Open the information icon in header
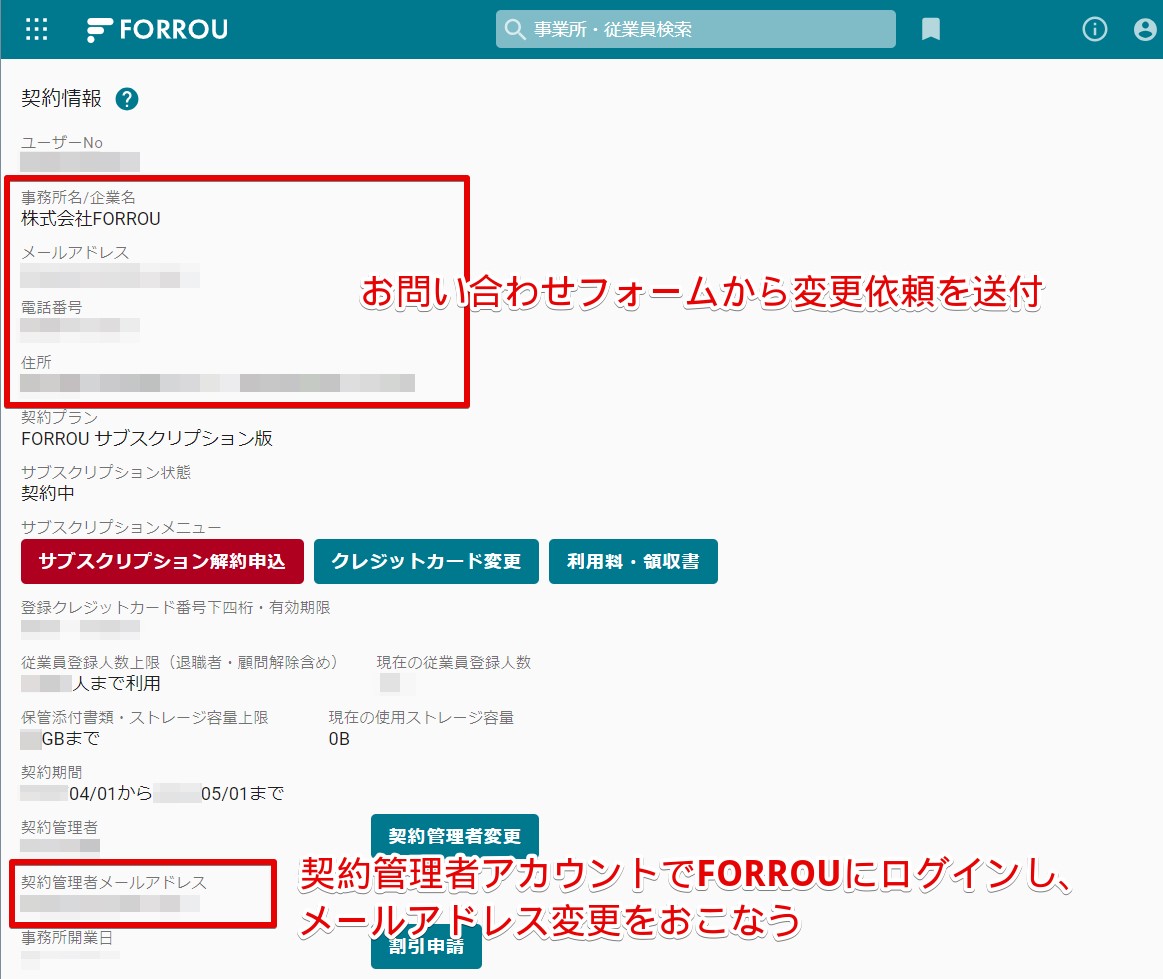 coord(1095,30)
